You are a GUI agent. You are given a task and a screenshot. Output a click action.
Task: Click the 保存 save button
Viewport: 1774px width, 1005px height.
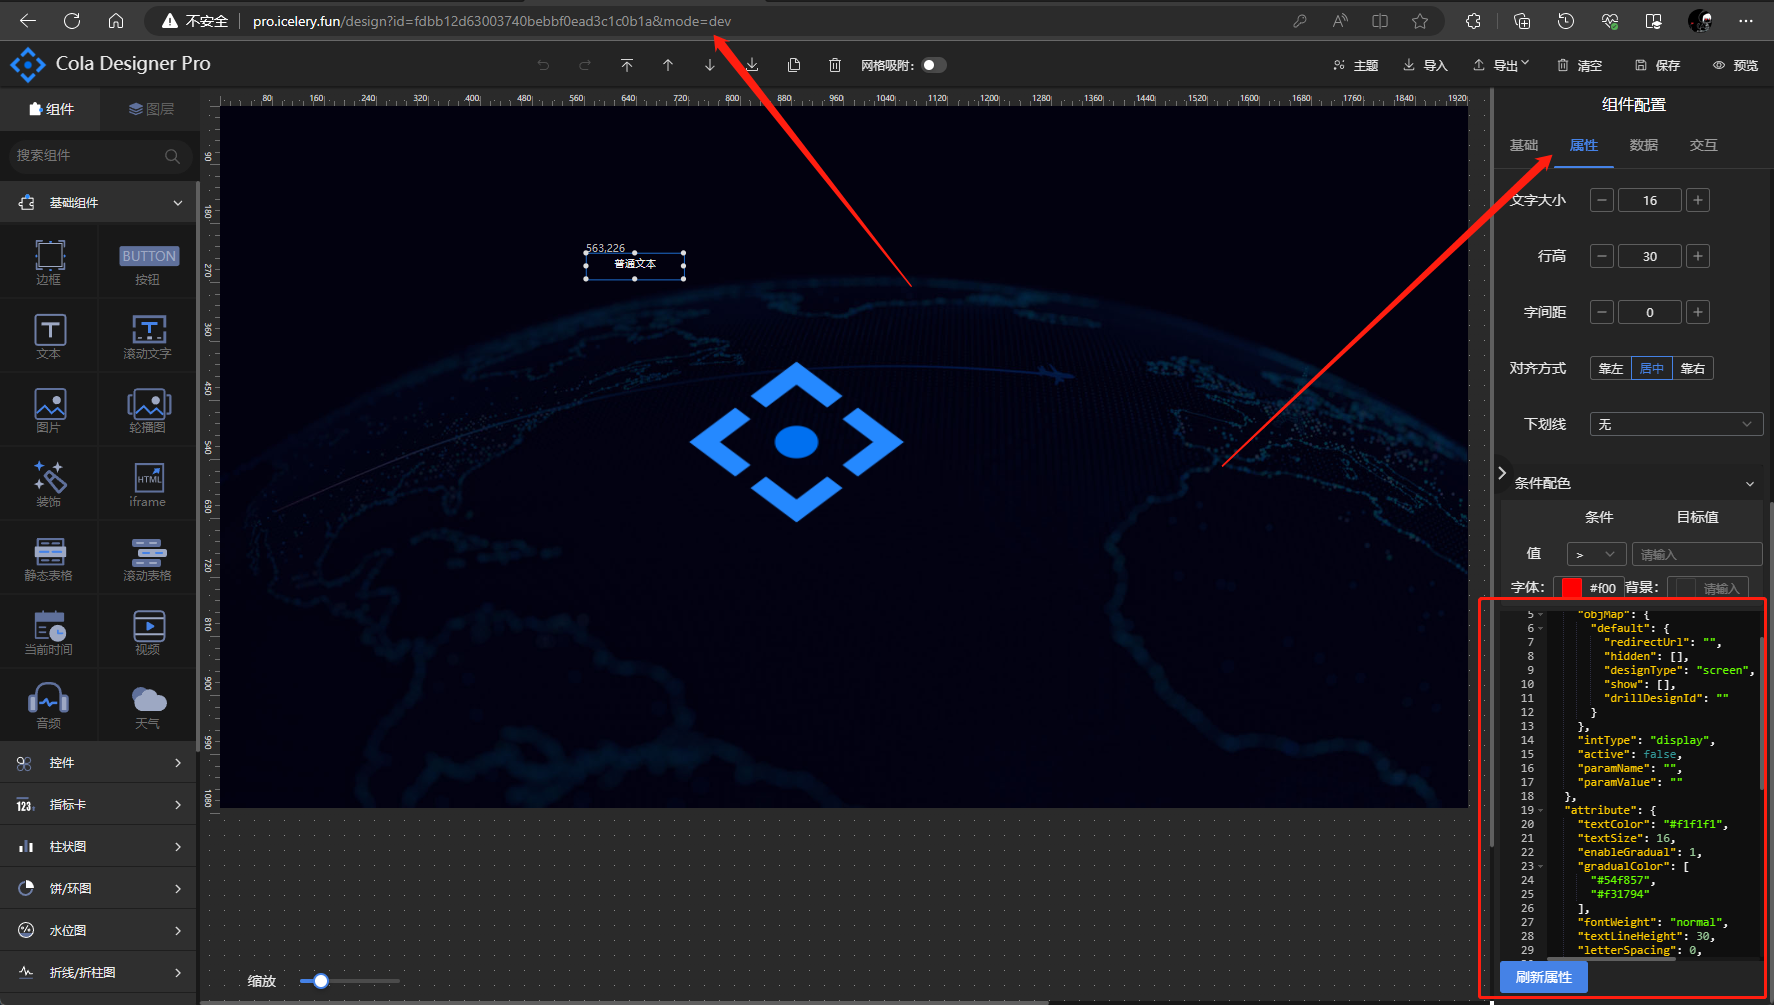[x=1657, y=65]
